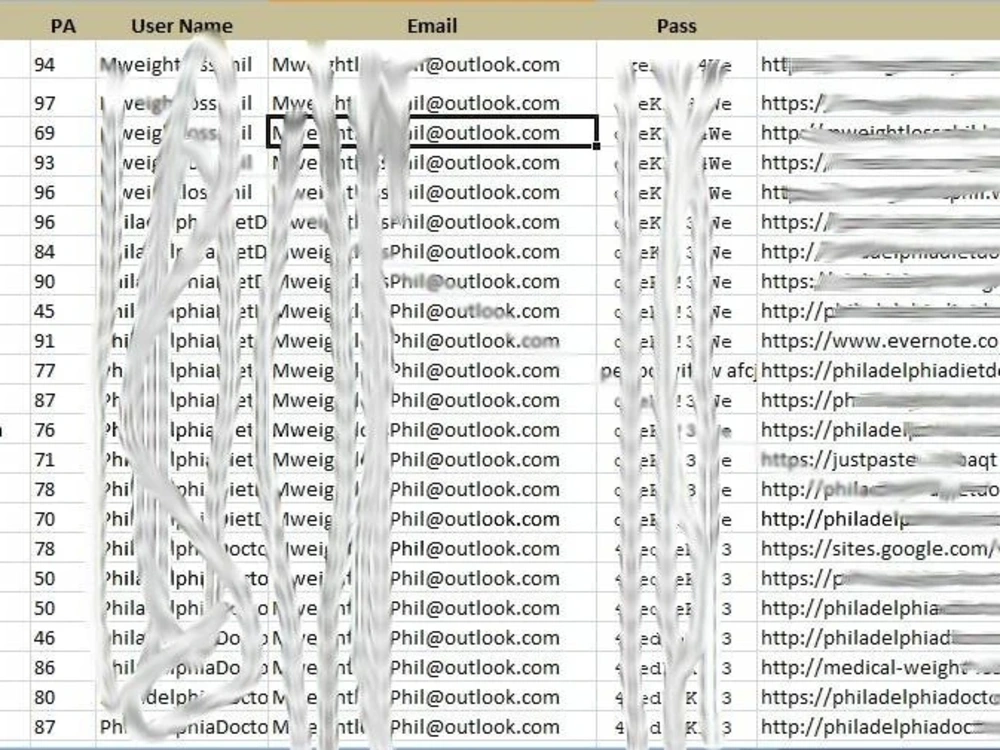Select the PA cell showing 46
This screenshot has width=1000, height=750.
point(62,638)
